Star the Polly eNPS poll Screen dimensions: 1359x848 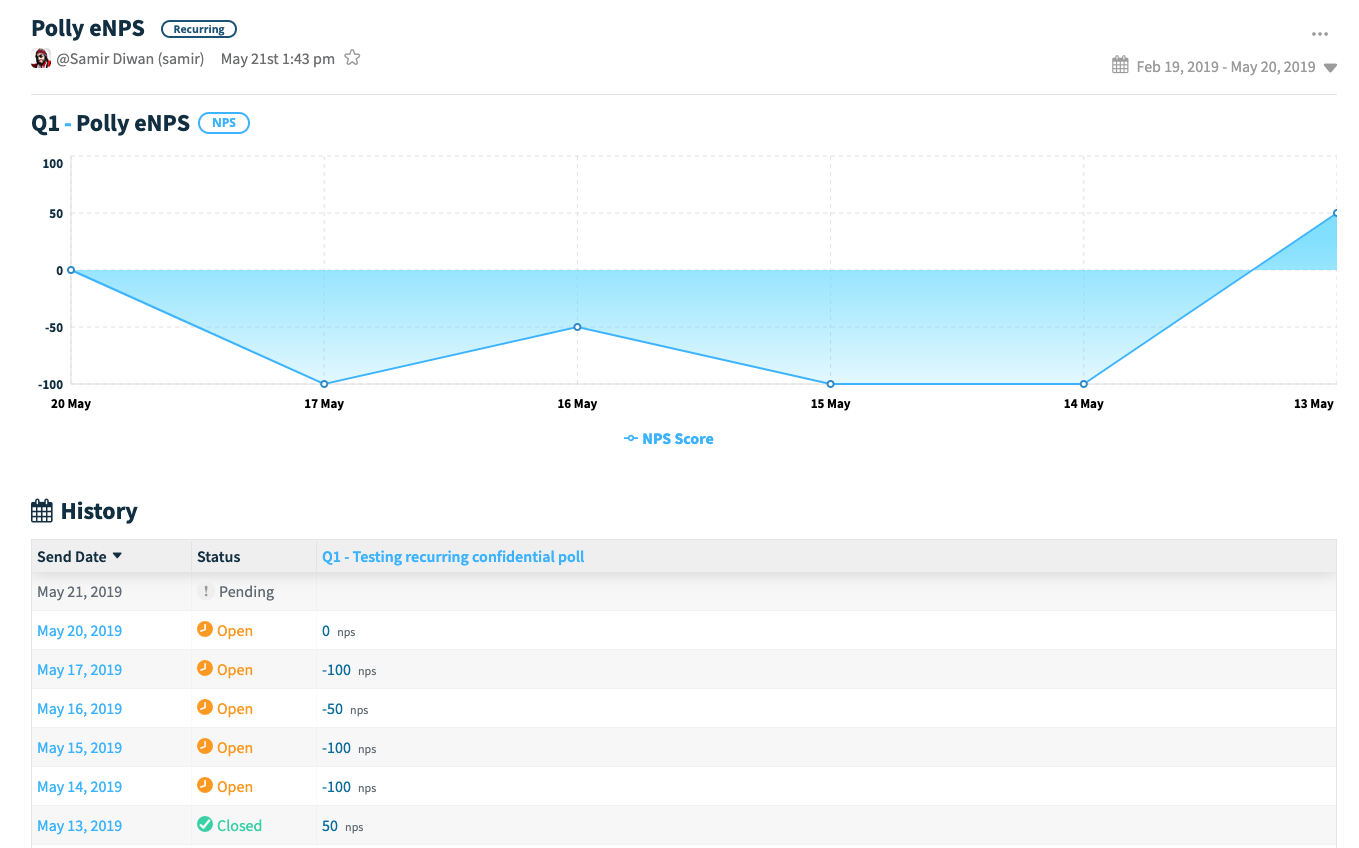(x=352, y=58)
